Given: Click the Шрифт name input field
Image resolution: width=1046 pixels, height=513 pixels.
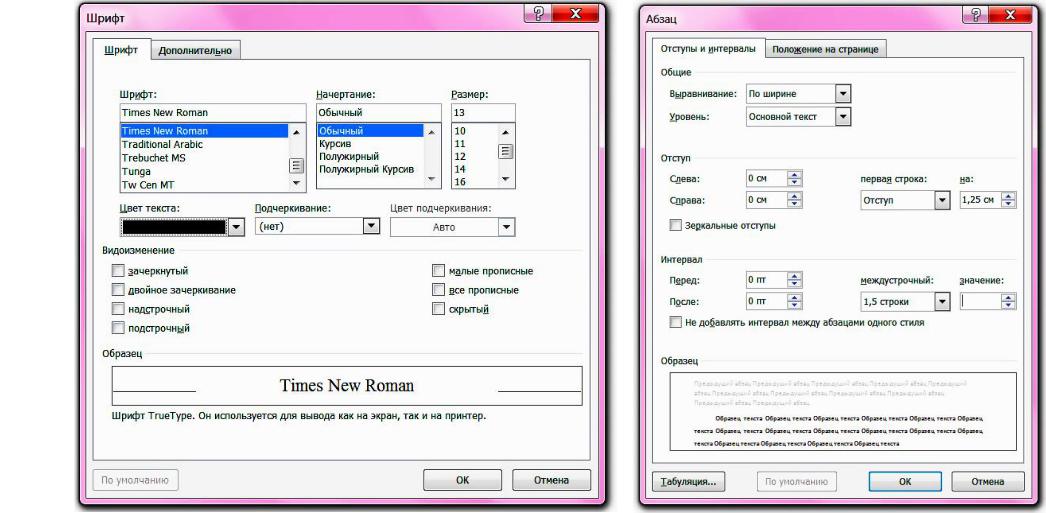Looking at the screenshot, I should point(213,113).
